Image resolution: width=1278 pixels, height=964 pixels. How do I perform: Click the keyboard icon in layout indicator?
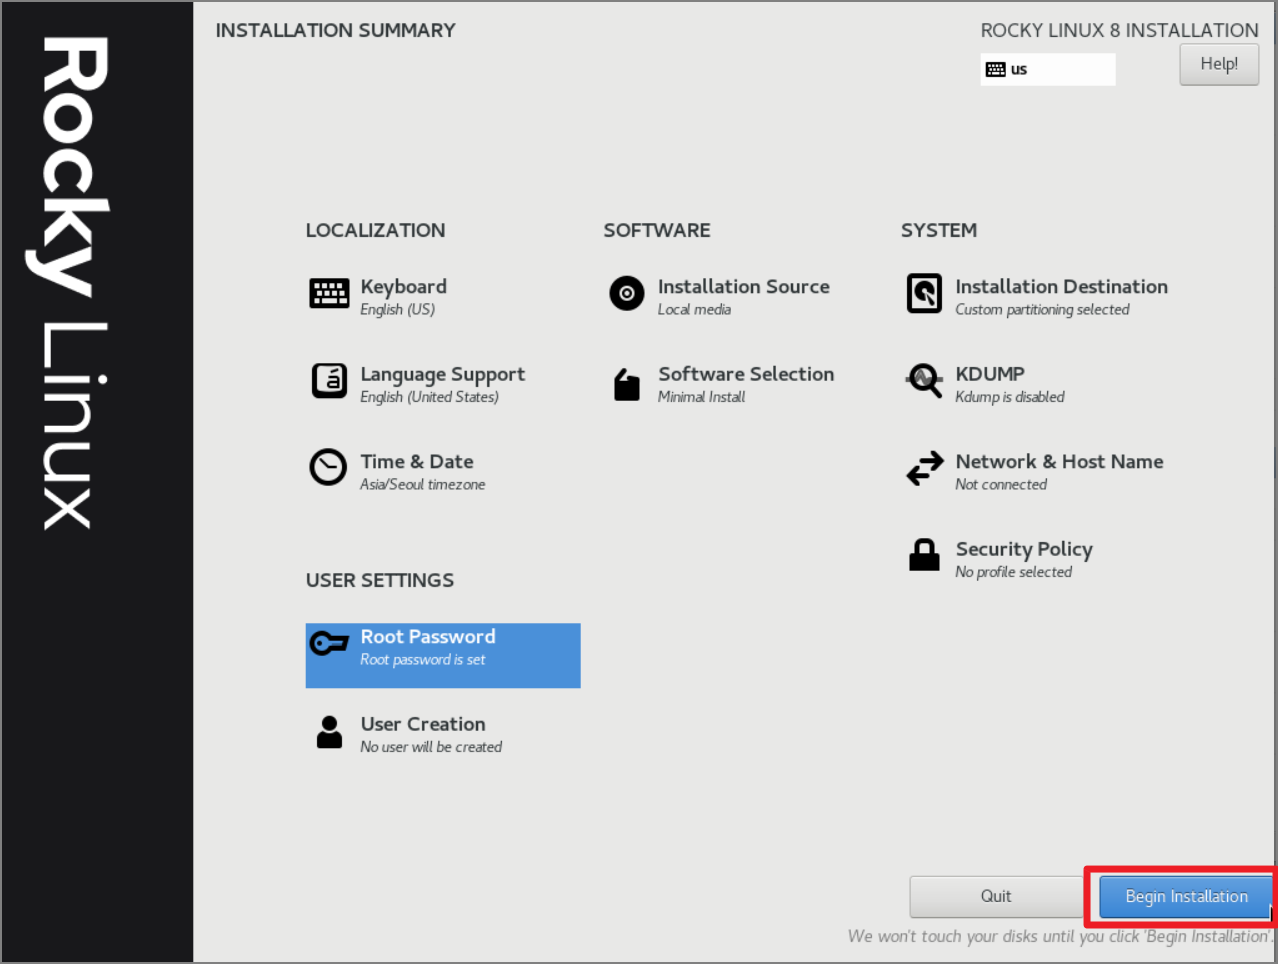[x=996, y=69]
